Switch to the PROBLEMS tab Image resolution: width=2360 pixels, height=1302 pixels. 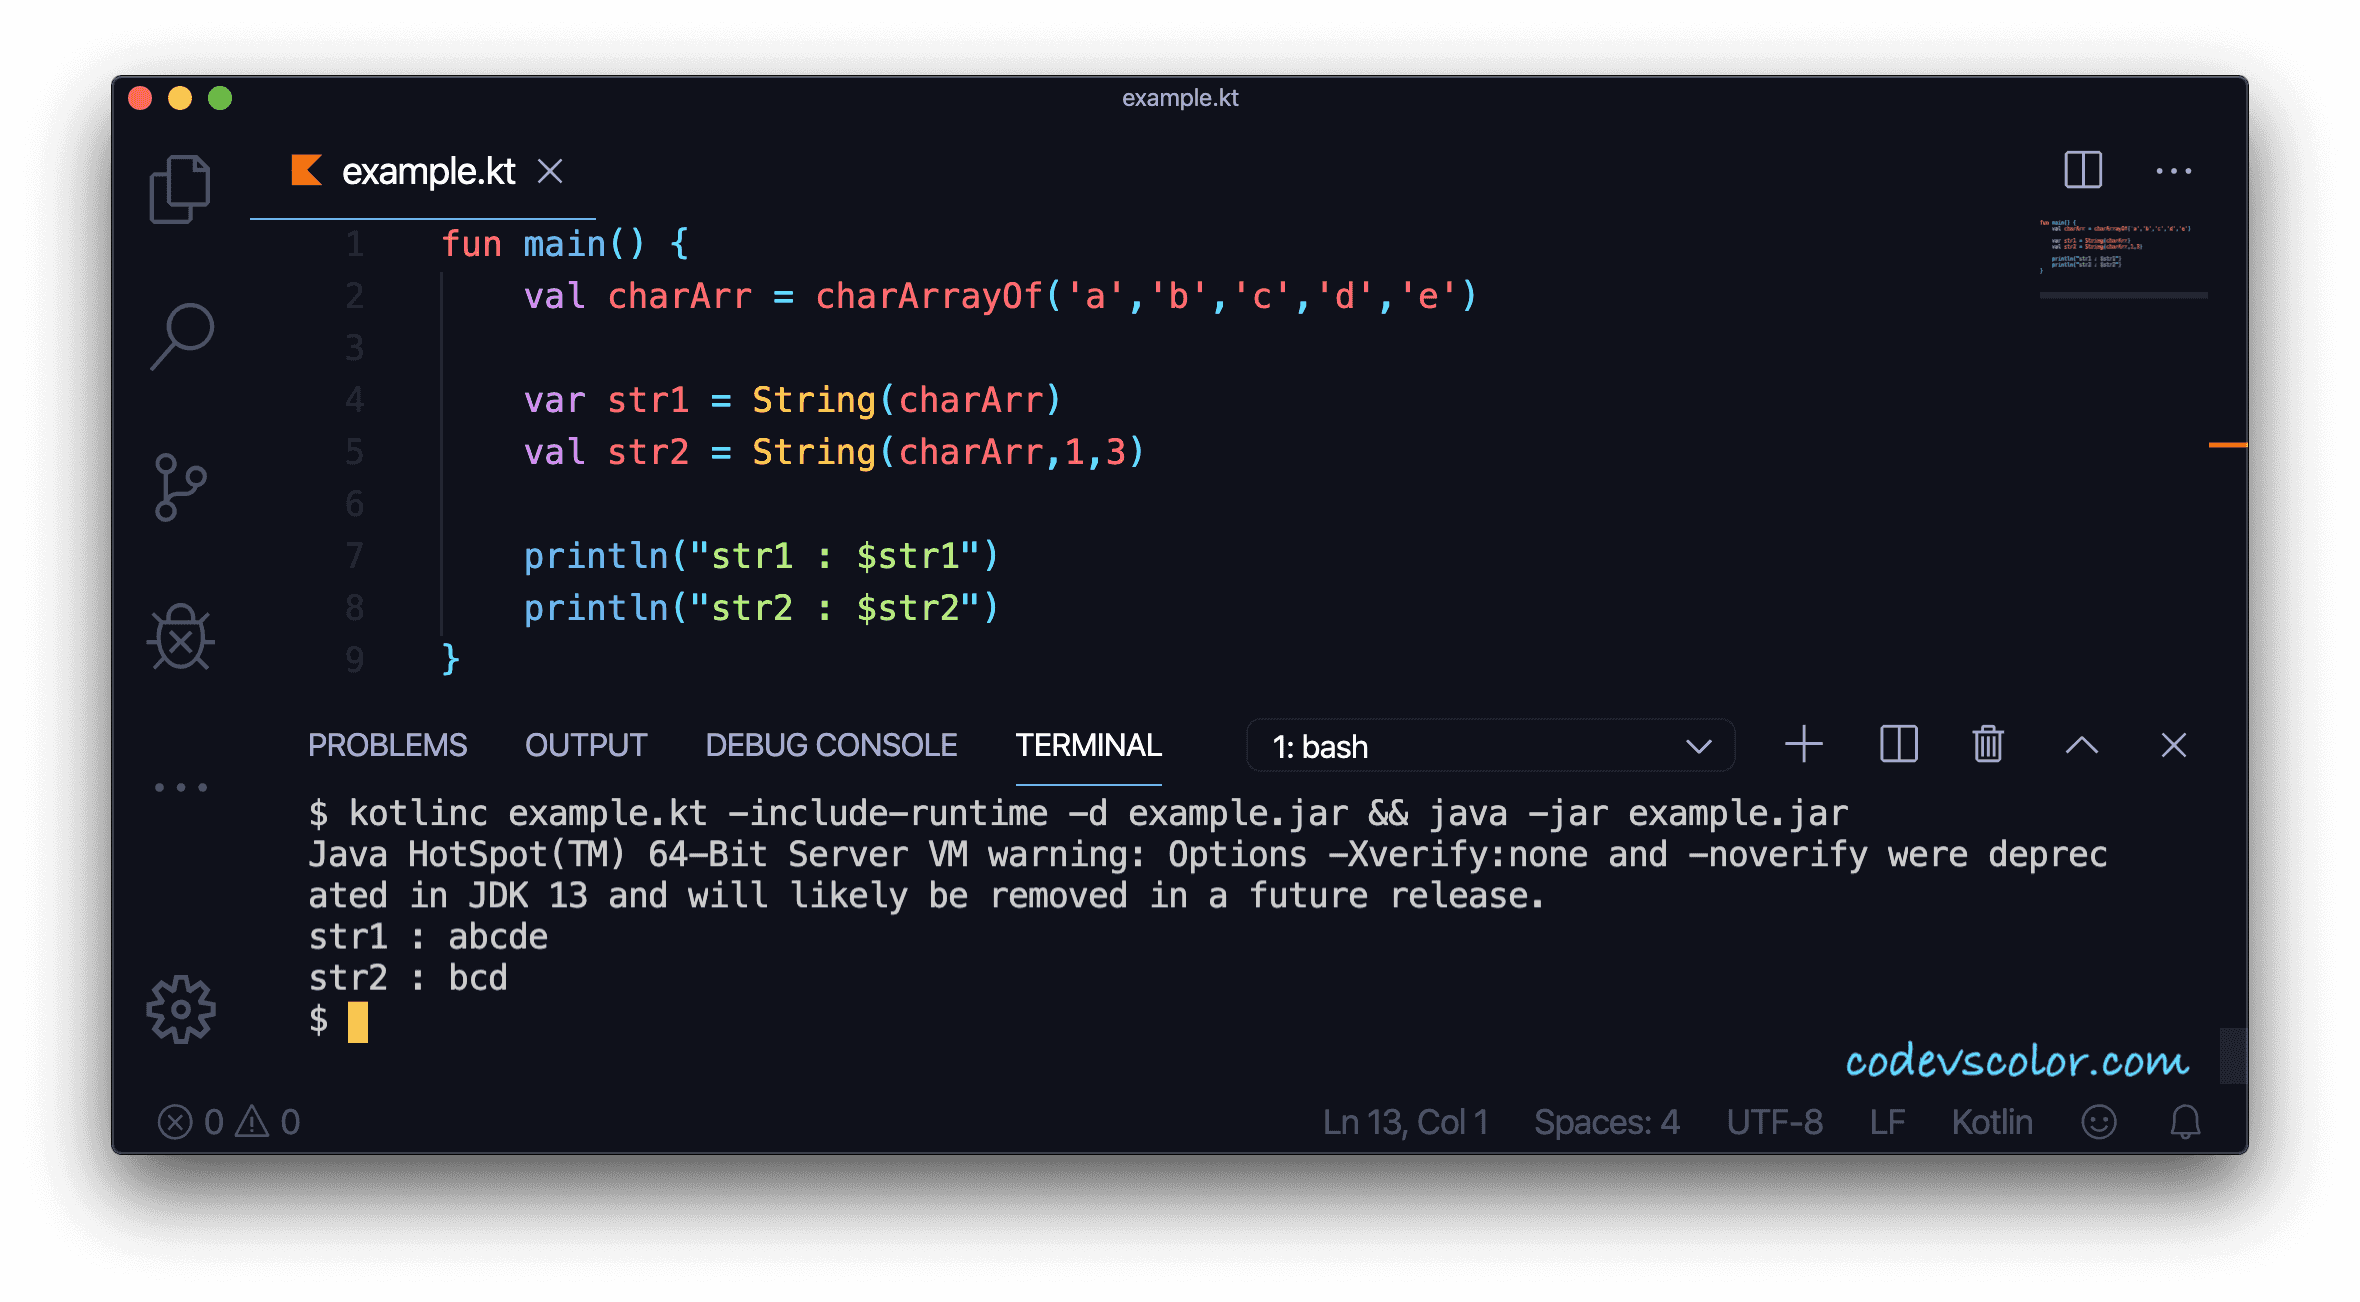click(x=387, y=745)
